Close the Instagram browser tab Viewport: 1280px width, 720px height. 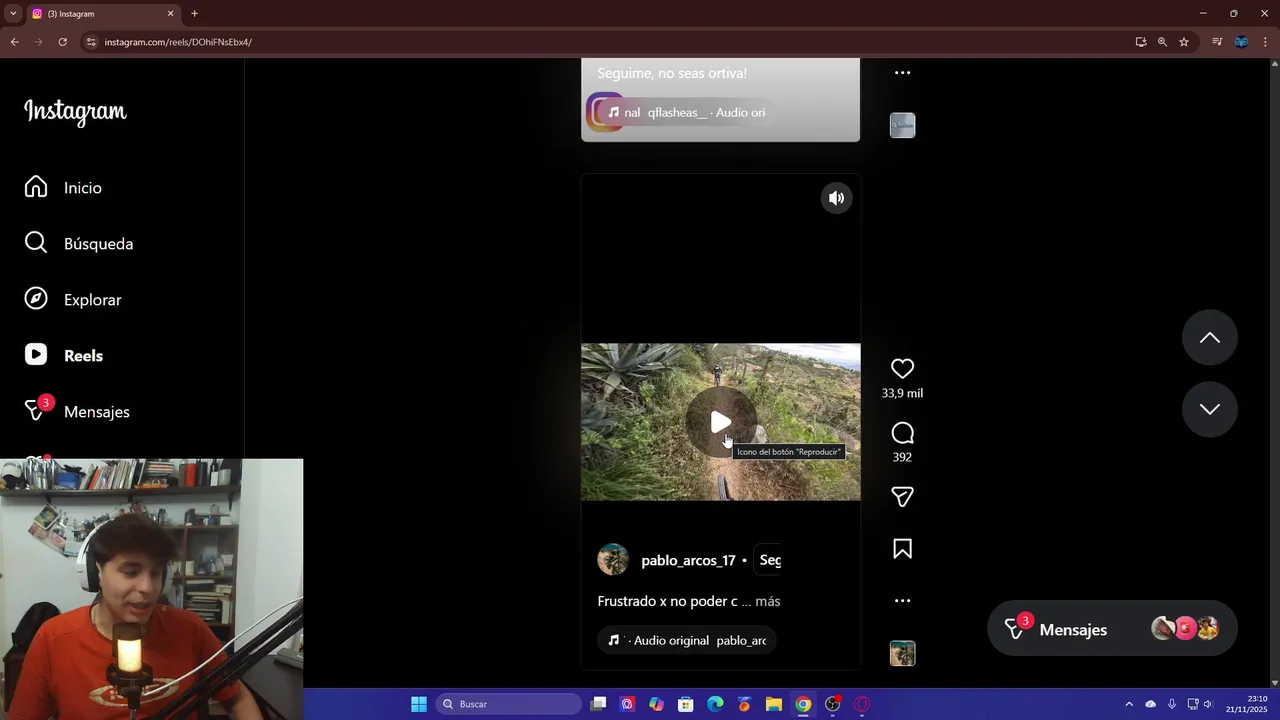click(x=170, y=14)
